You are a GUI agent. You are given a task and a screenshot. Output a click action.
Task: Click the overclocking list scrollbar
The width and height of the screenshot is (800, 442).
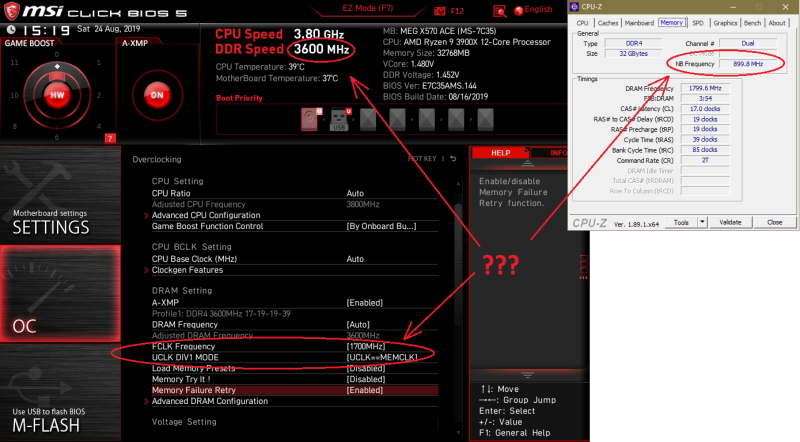458,265
